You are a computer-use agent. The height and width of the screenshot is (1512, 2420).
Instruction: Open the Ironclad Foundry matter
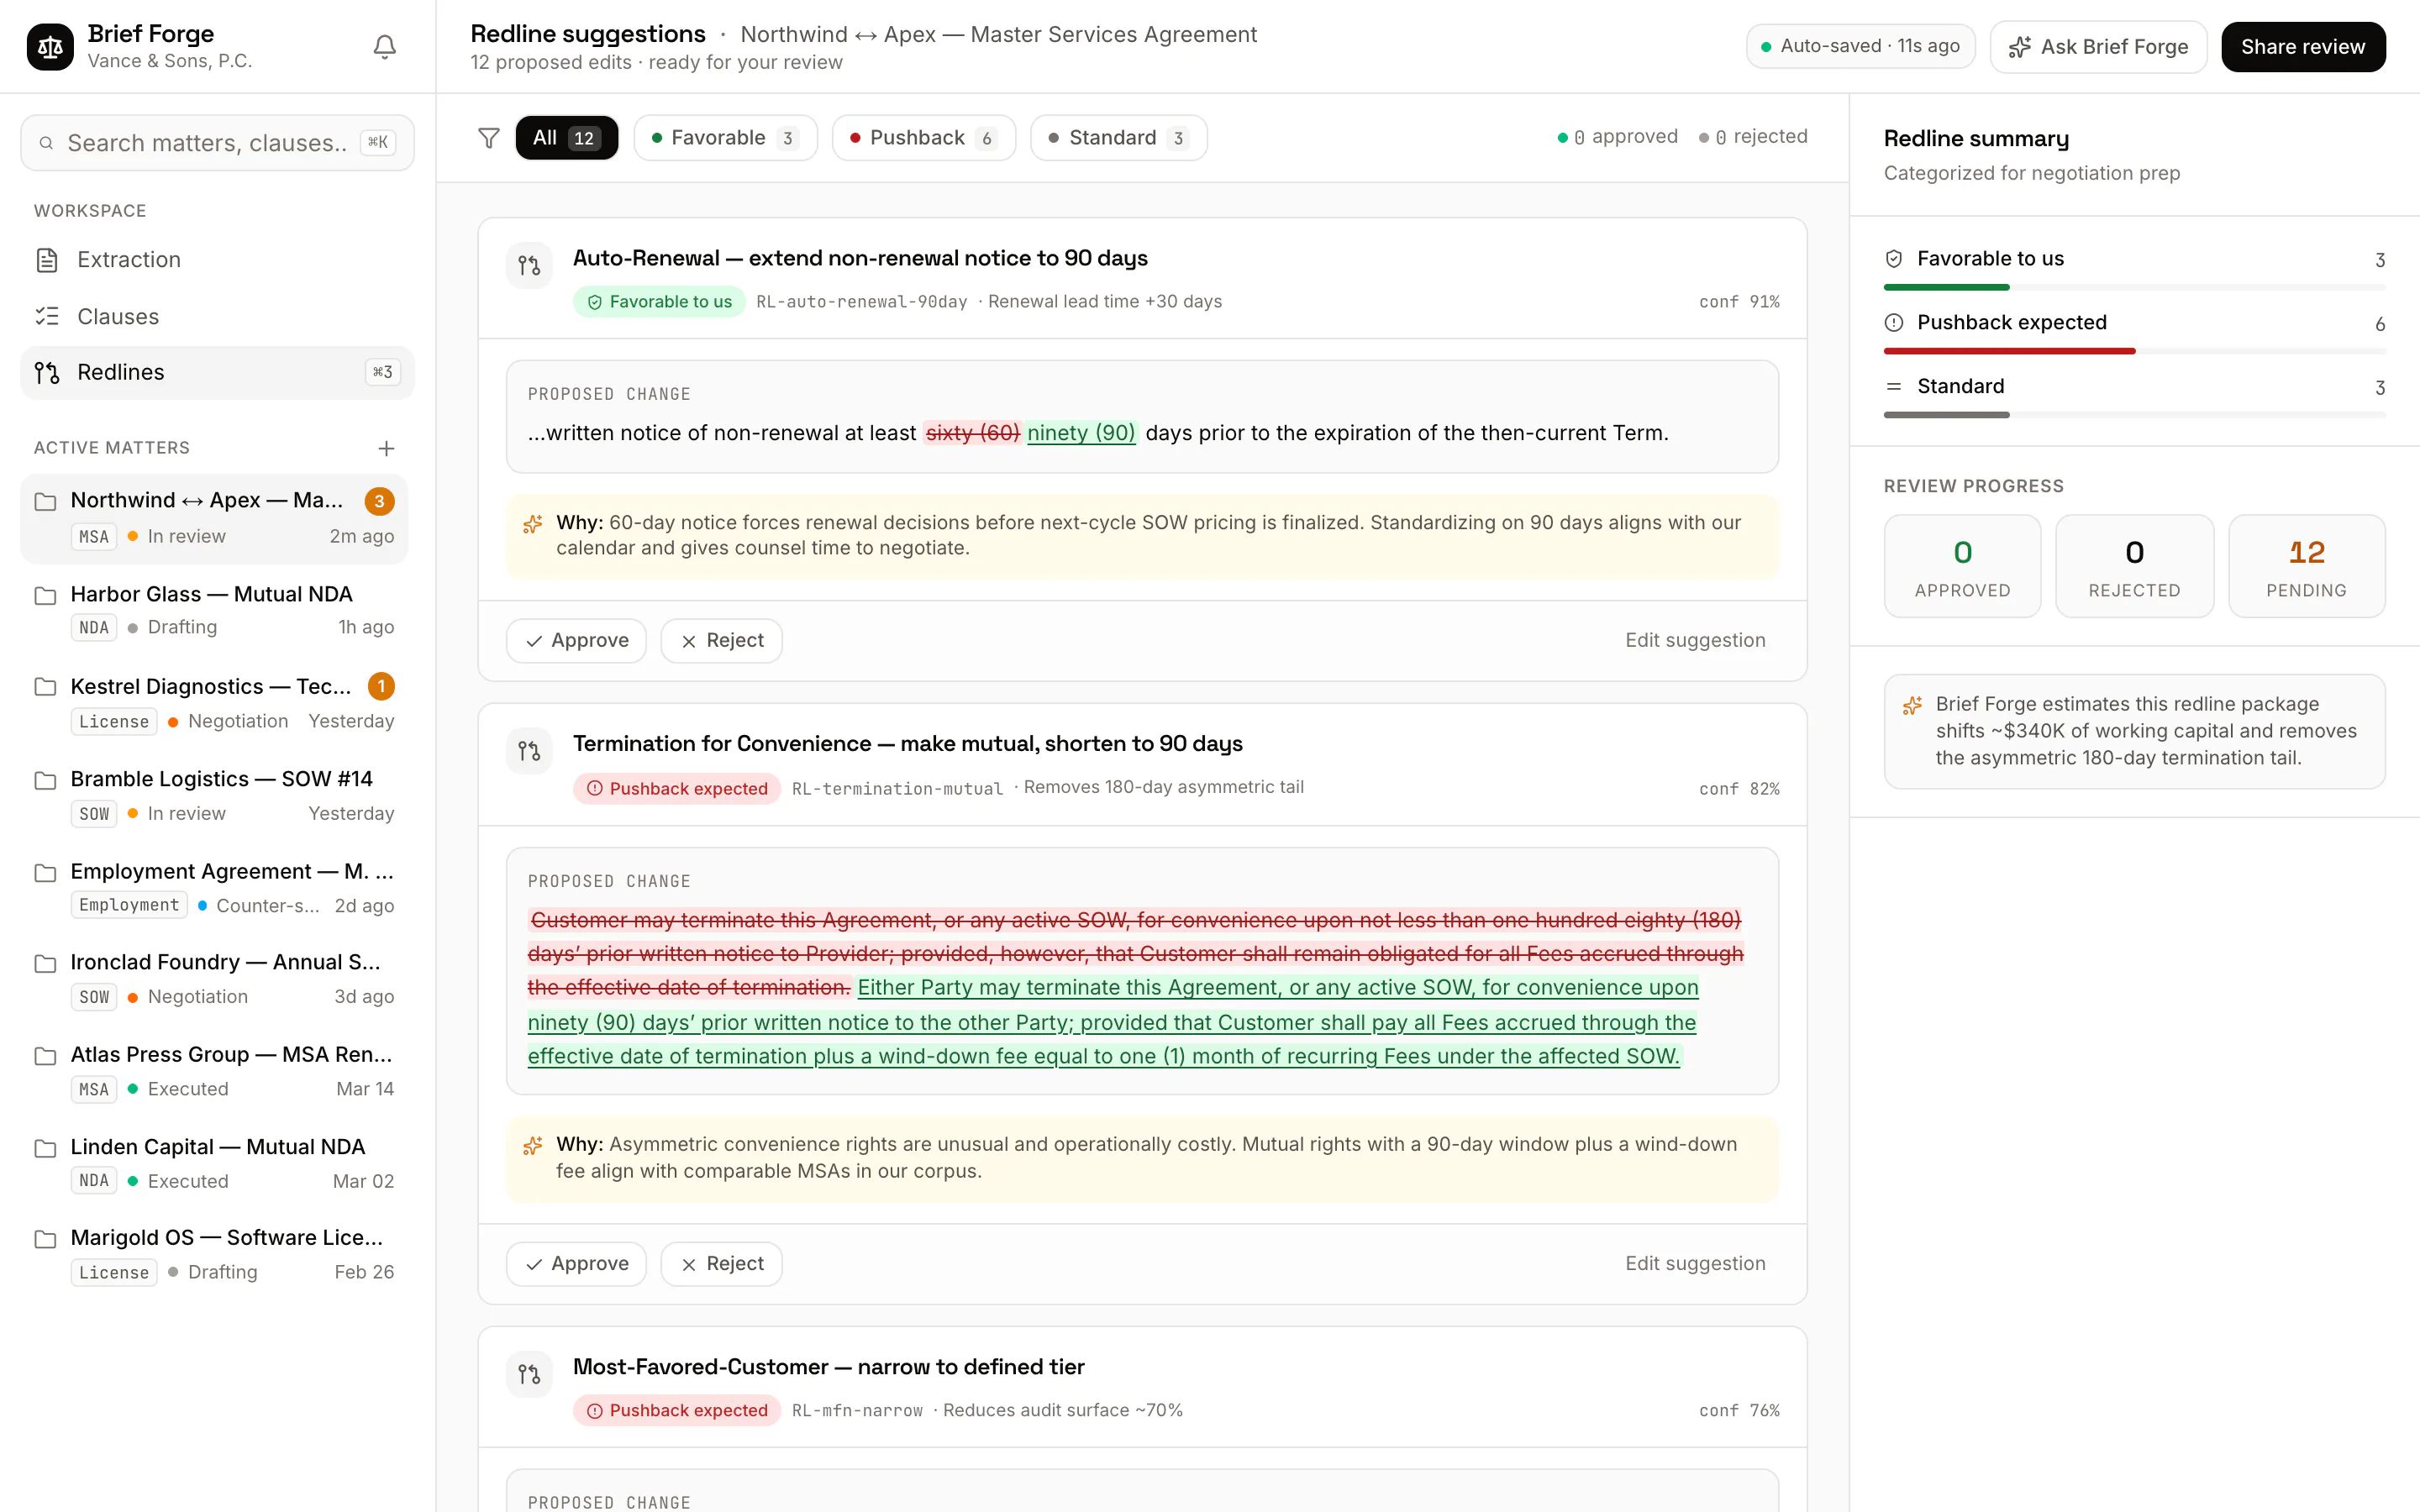(214, 980)
